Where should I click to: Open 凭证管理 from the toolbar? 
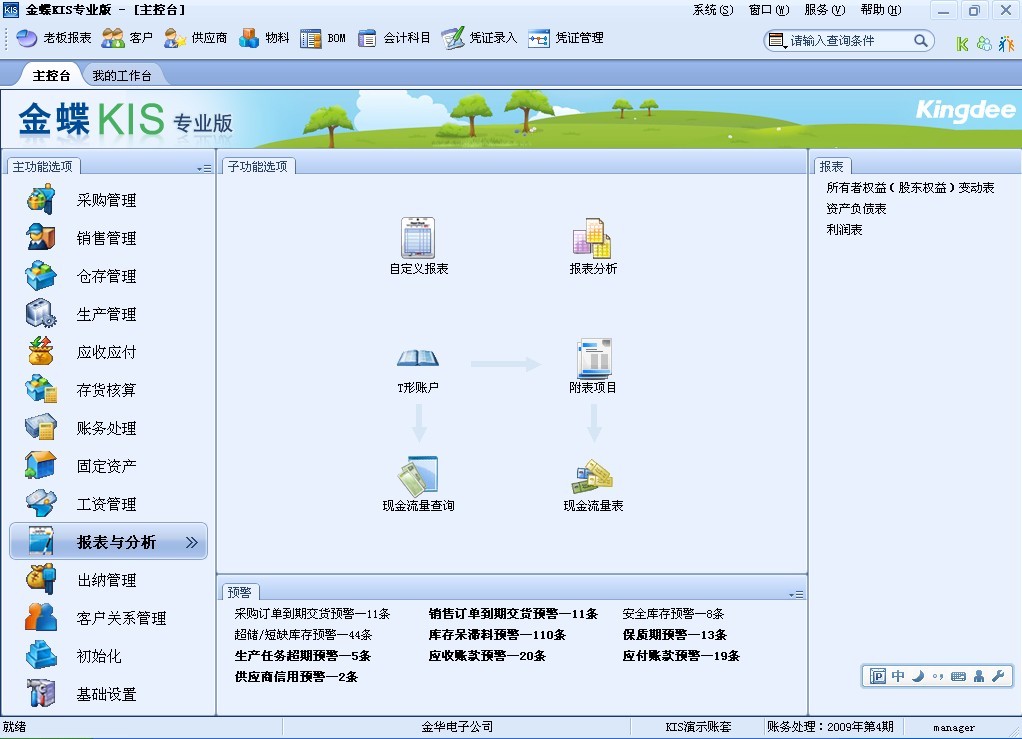[x=566, y=38]
